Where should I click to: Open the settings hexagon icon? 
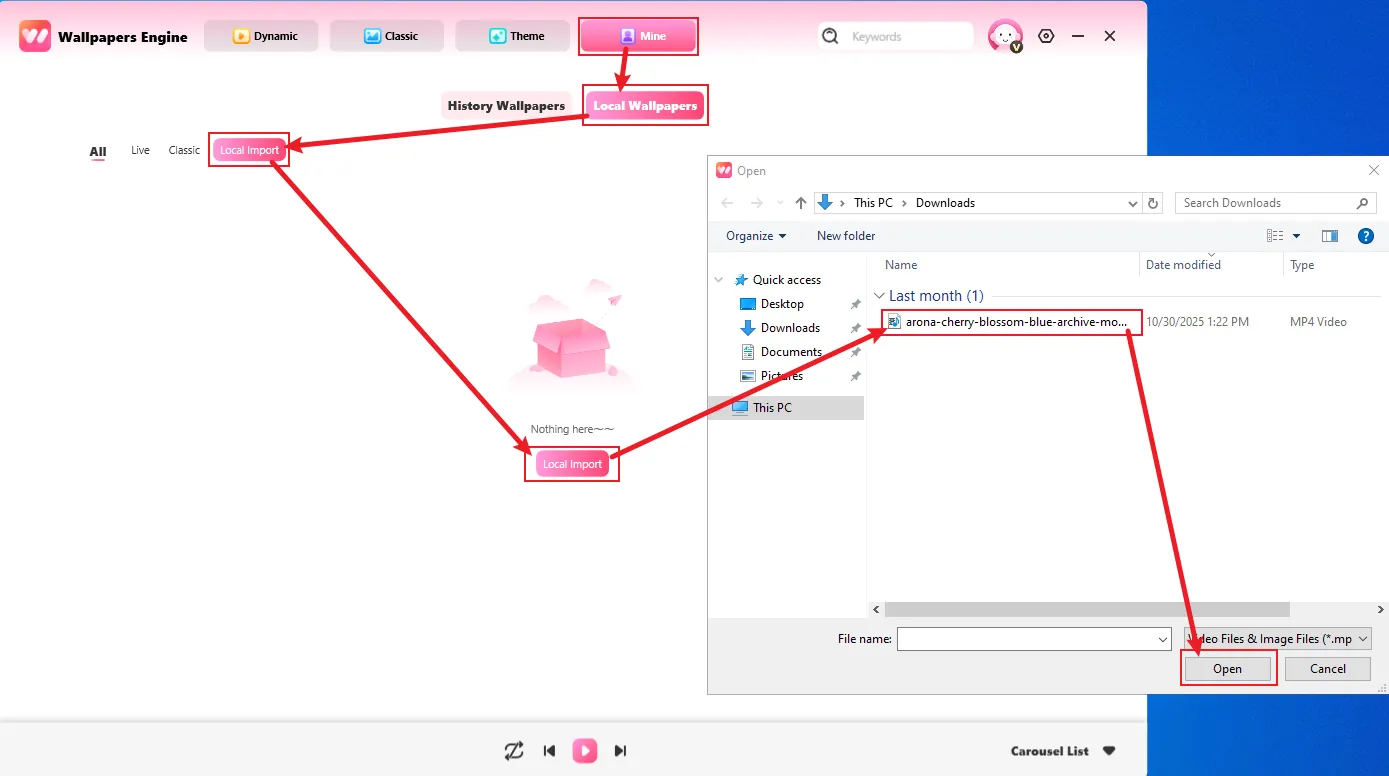click(x=1046, y=36)
